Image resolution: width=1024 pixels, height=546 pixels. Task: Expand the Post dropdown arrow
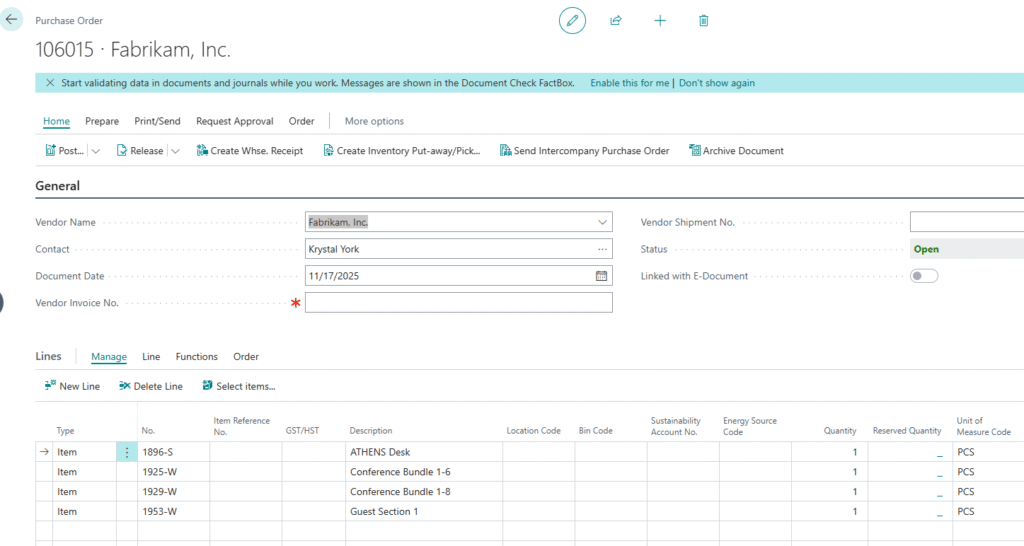(x=96, y=151)
